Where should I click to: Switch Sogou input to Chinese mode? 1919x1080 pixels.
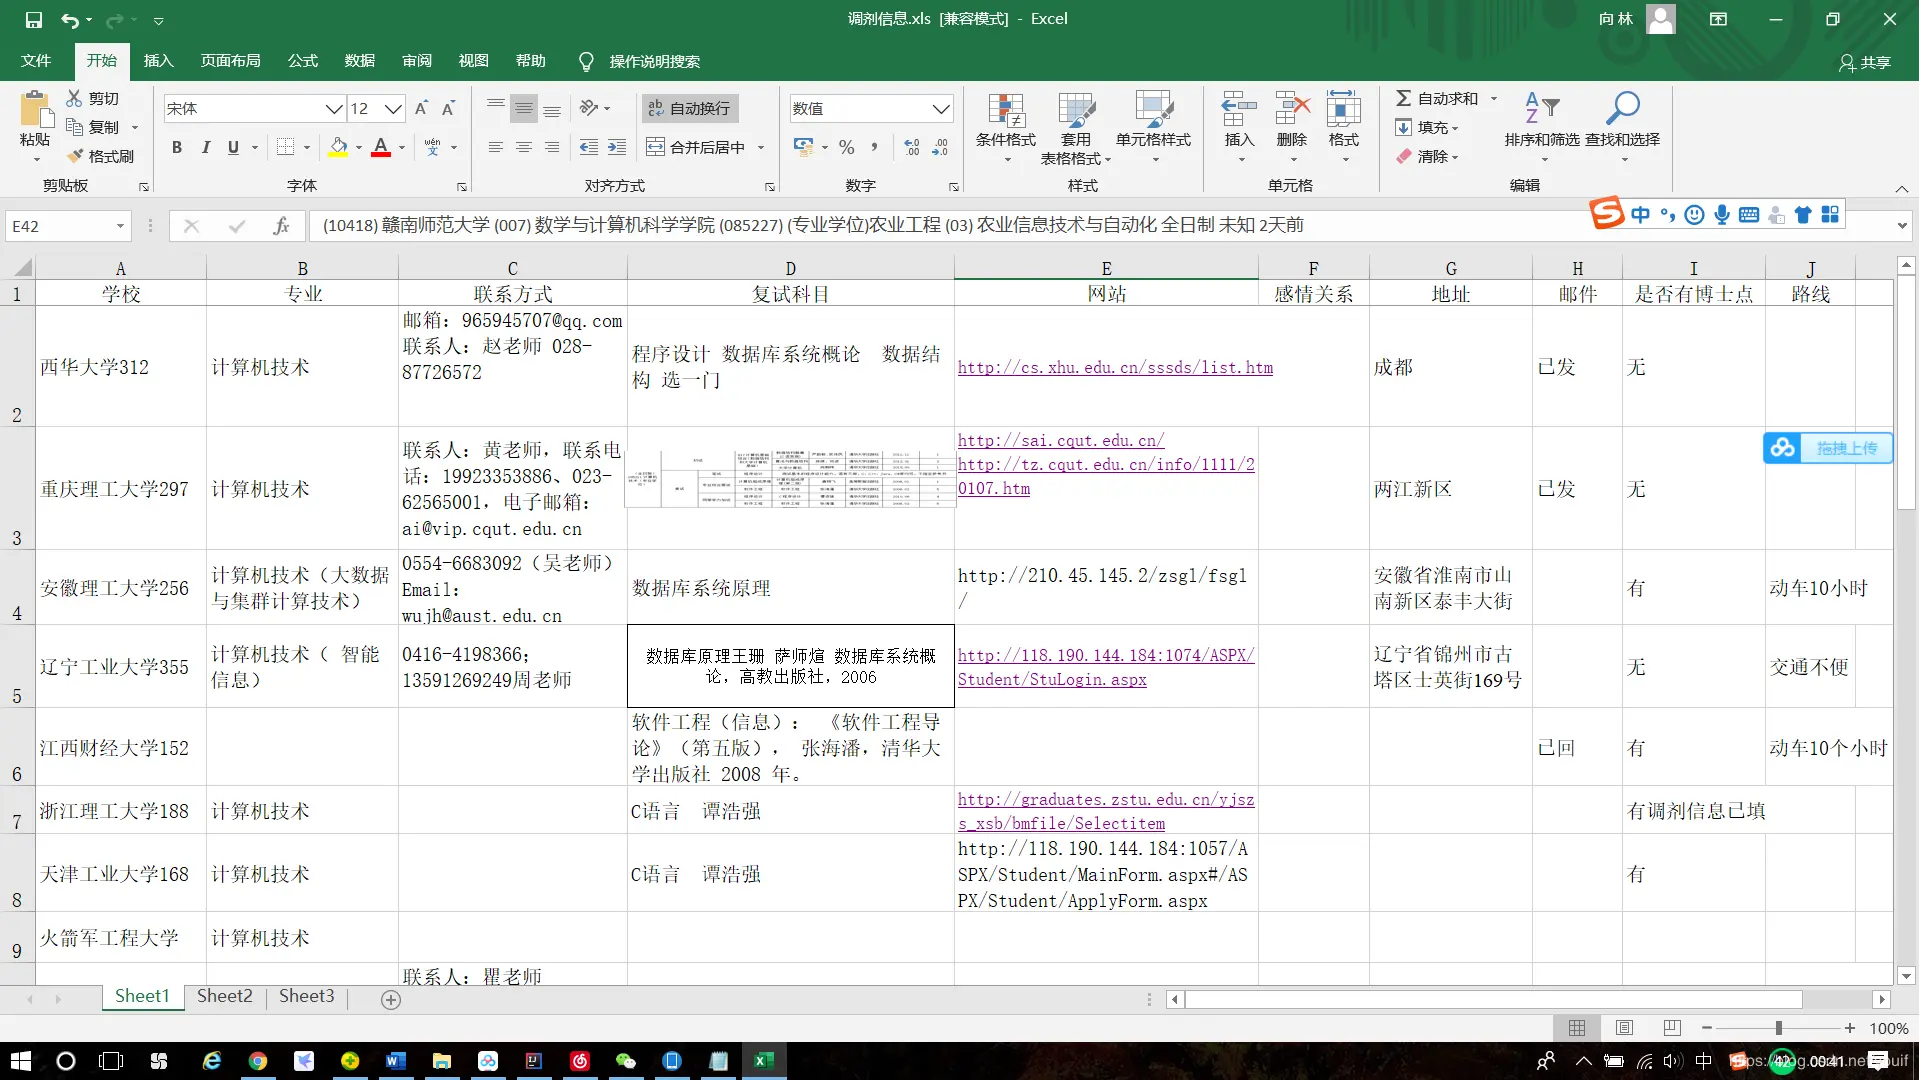click(1639, 214)
